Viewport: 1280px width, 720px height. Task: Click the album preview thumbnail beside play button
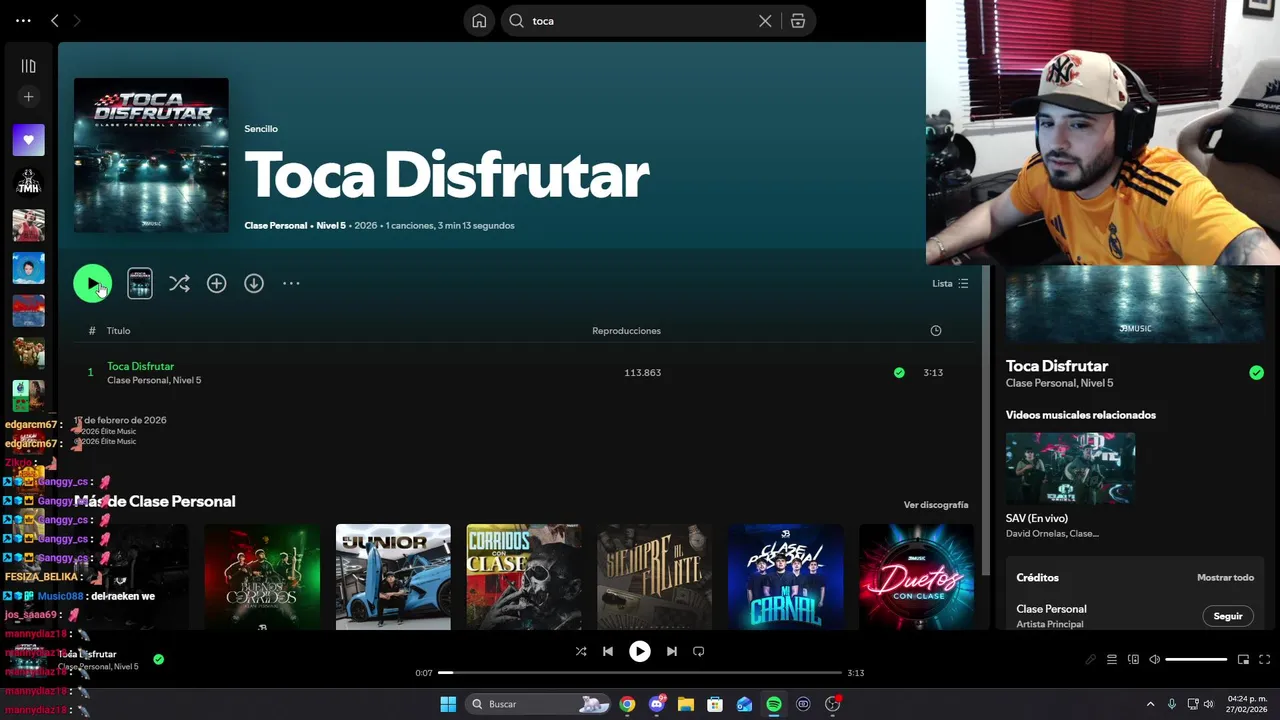click(x=140, y=284)
